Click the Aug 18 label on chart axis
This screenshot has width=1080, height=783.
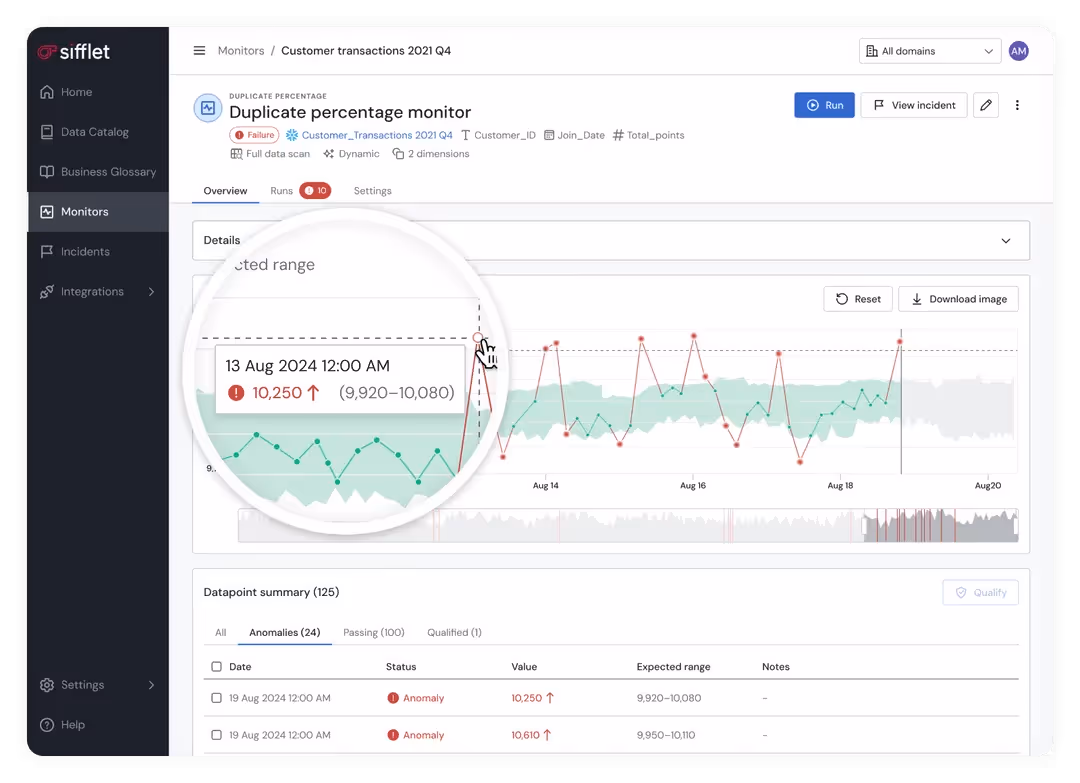840,486
